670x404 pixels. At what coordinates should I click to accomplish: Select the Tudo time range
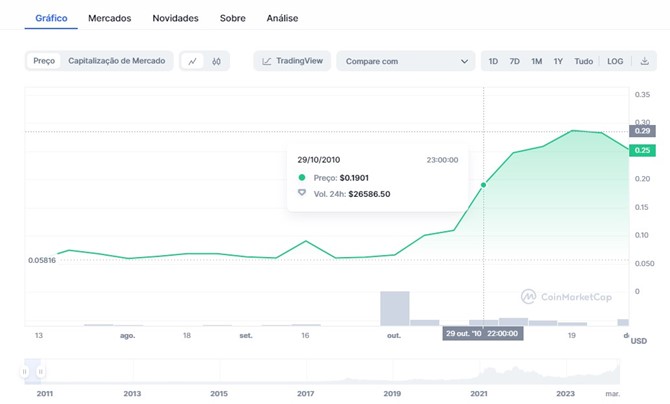pos(583,61)
